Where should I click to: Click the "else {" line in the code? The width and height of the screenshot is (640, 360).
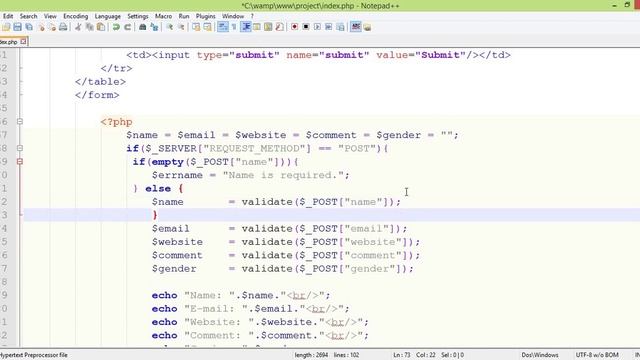click(158, 189)
